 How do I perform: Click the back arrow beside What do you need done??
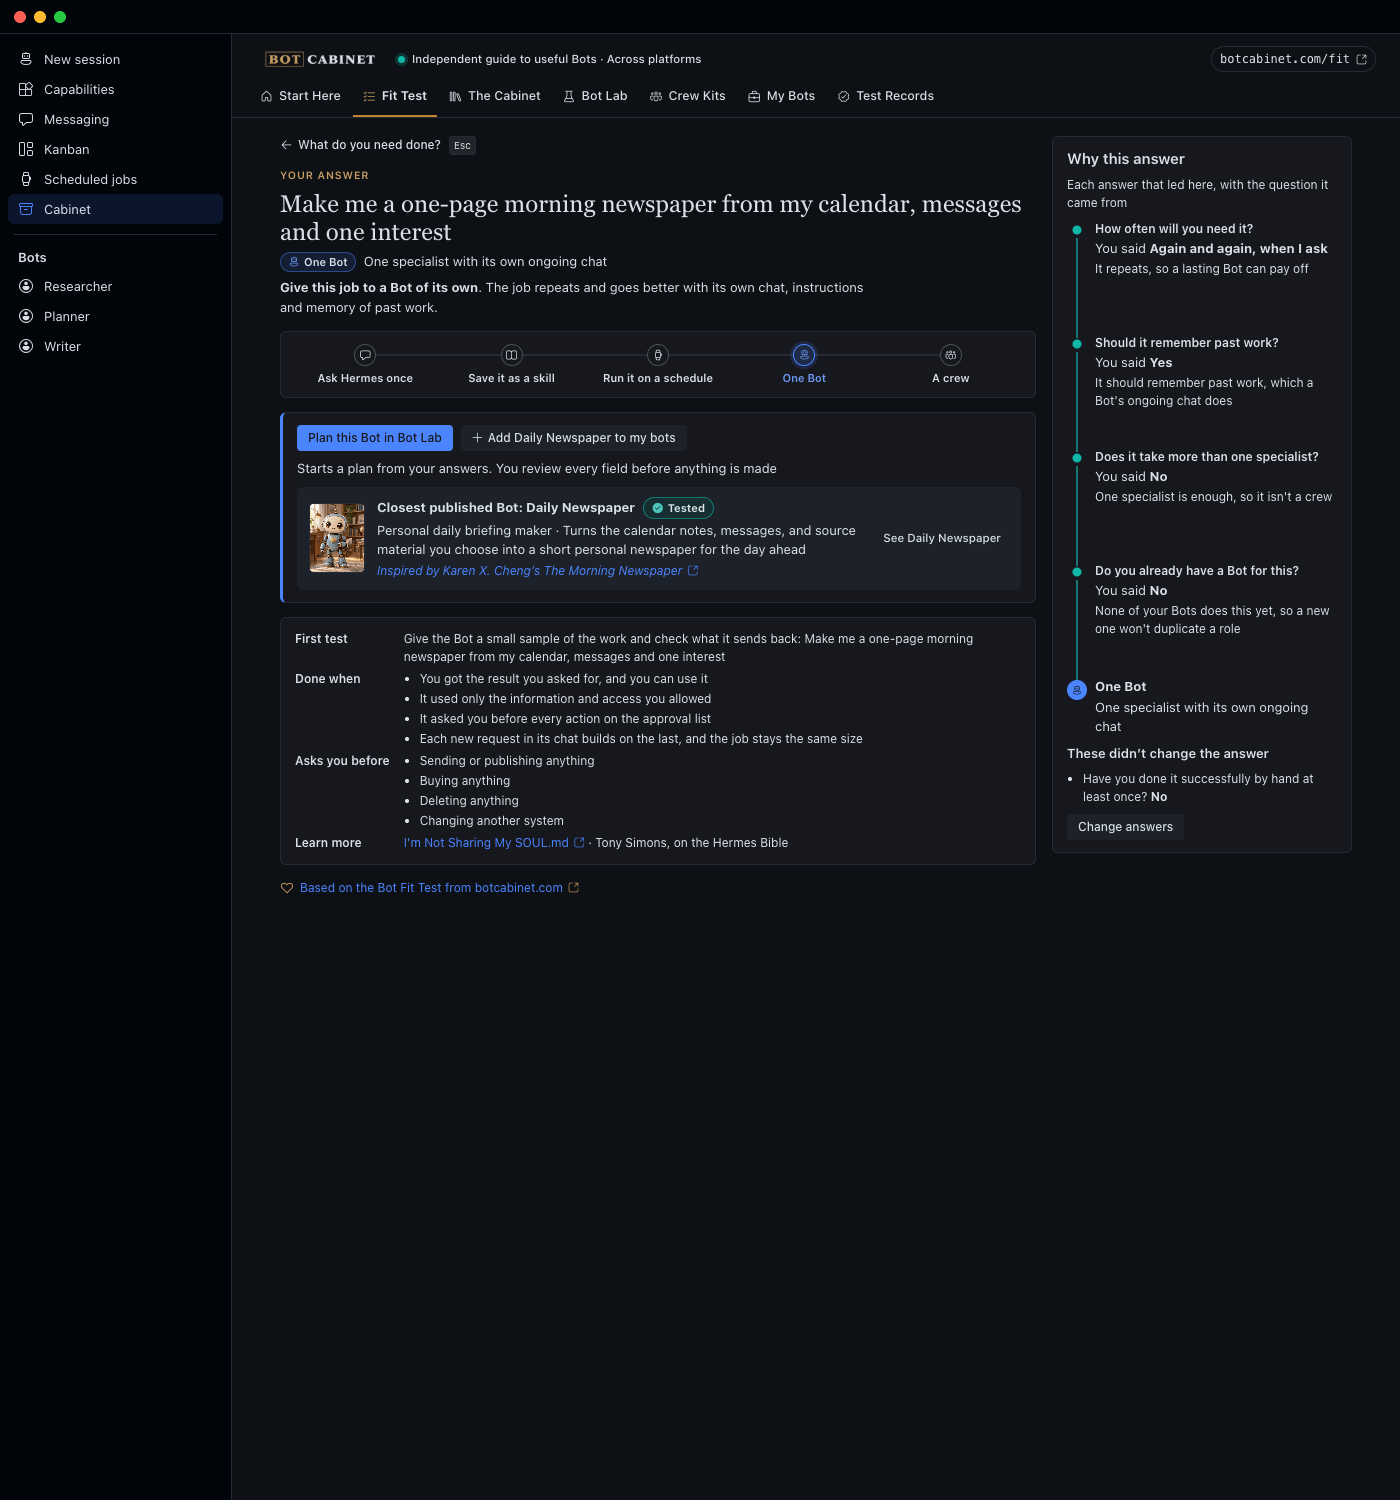(286, 145)
